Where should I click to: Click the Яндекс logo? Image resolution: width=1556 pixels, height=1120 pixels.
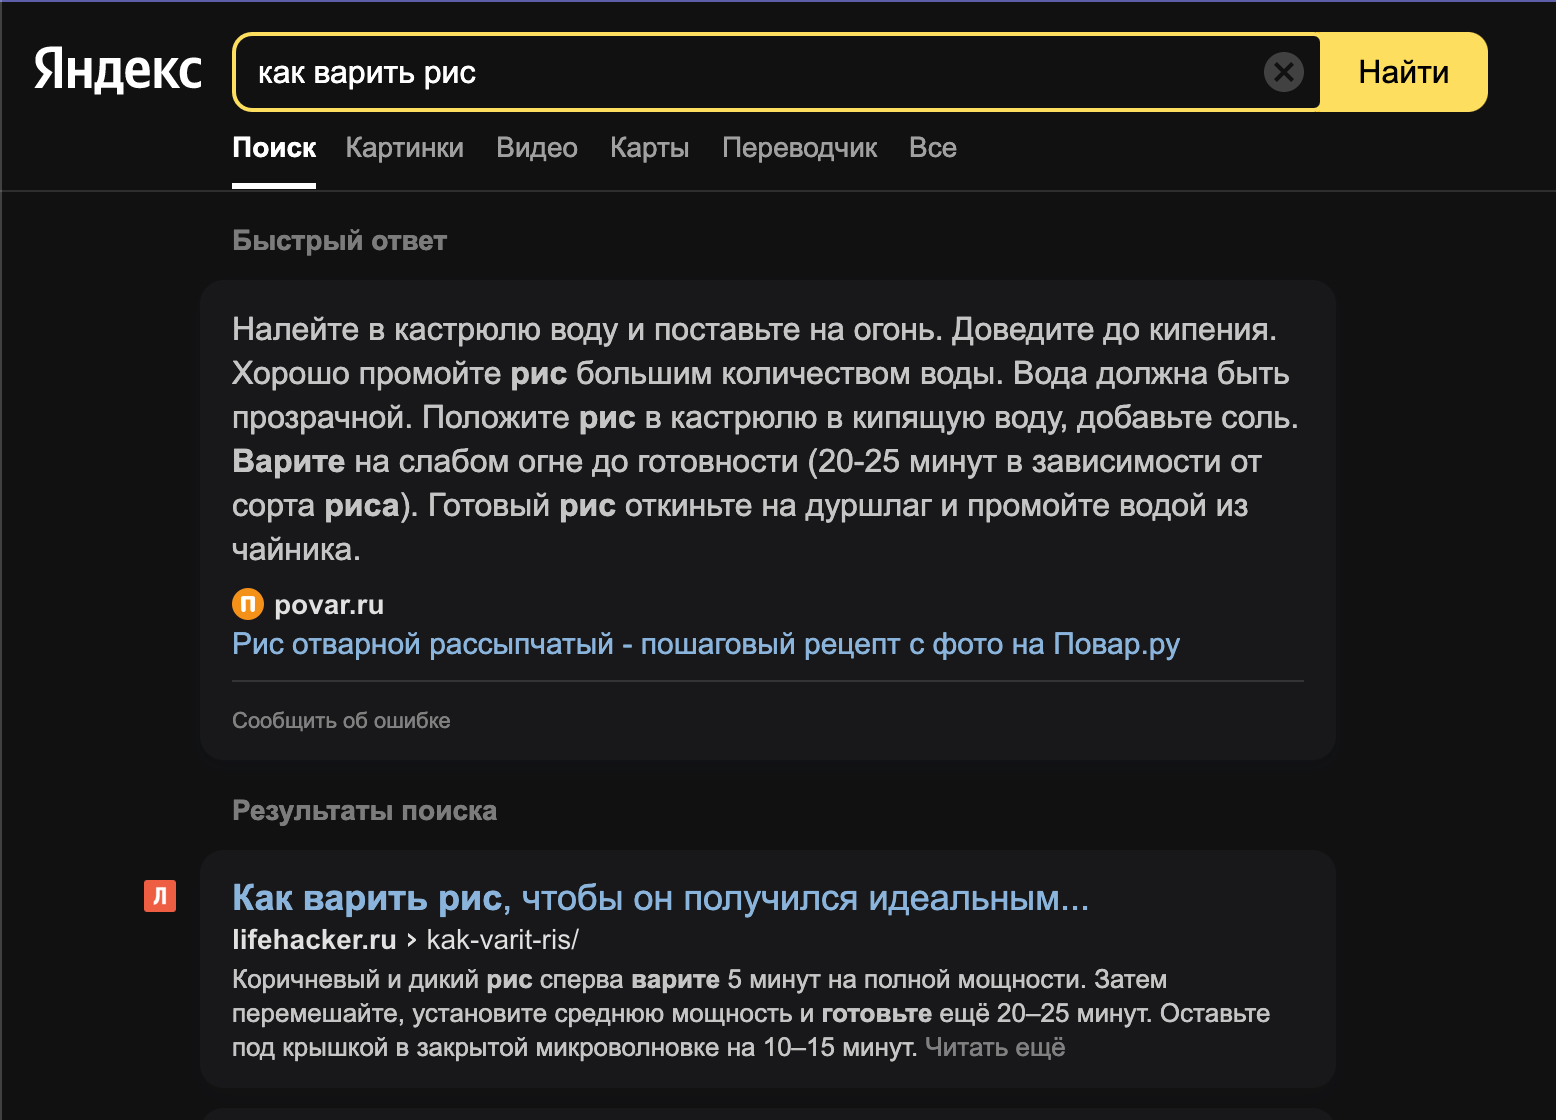tap(118, 71)
